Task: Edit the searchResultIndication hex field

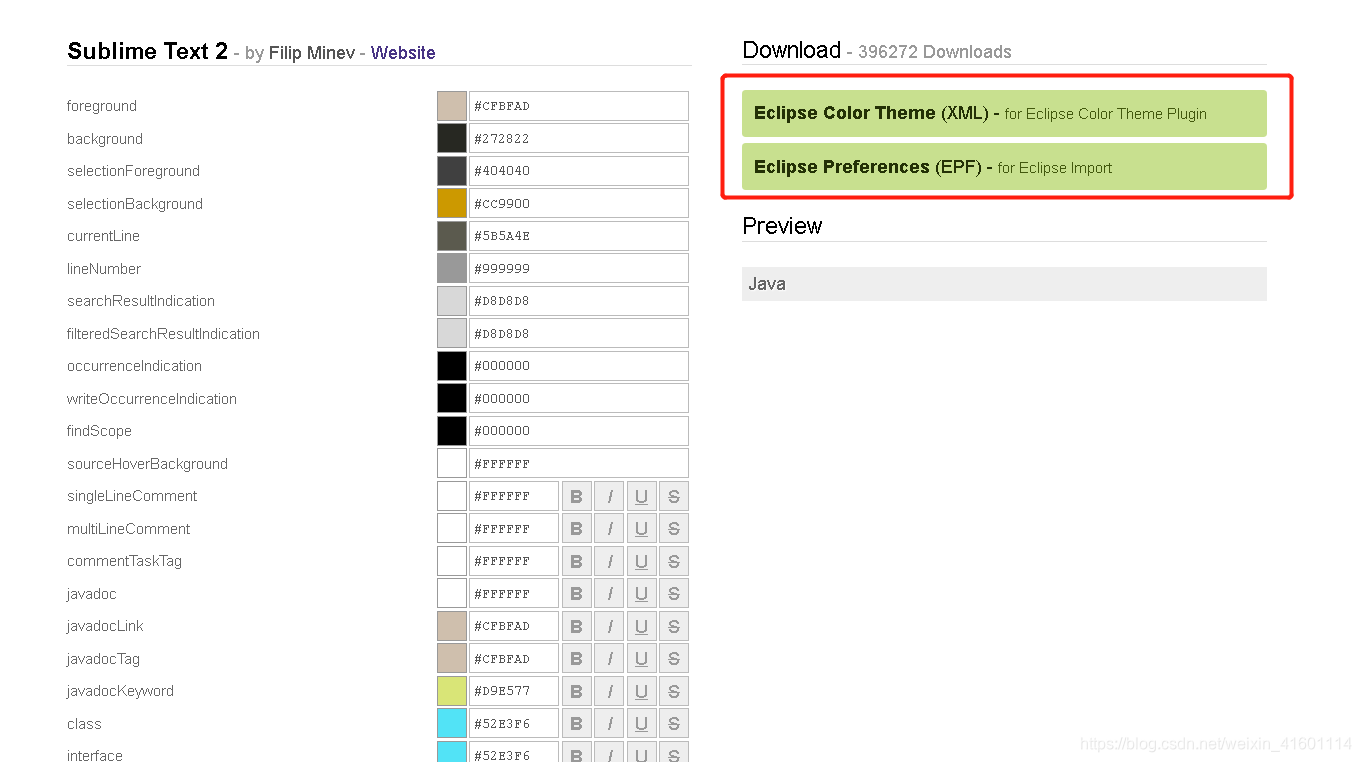Action: [579, 301]
